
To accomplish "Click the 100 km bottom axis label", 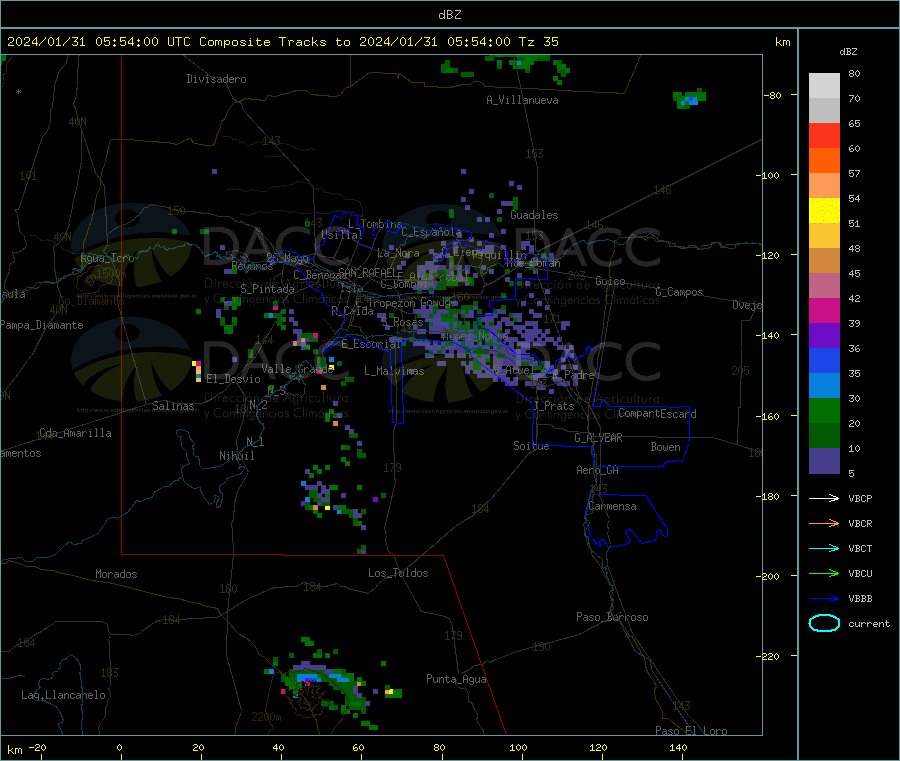I will (x=518, y=747).
